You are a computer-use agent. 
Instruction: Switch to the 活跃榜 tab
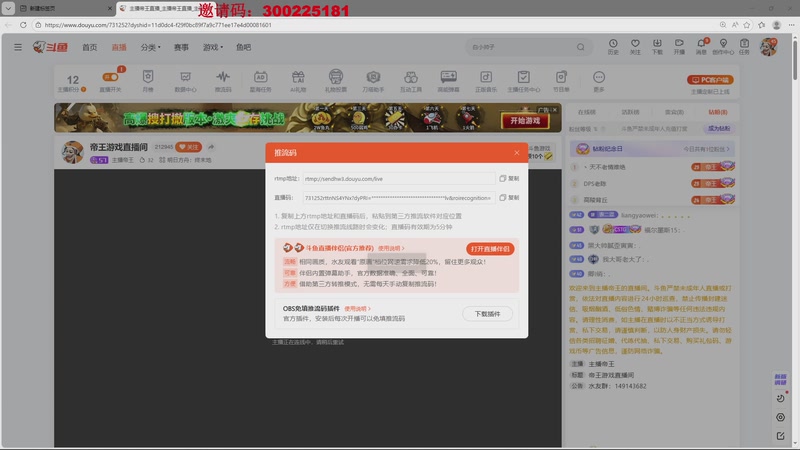point(630,112)
